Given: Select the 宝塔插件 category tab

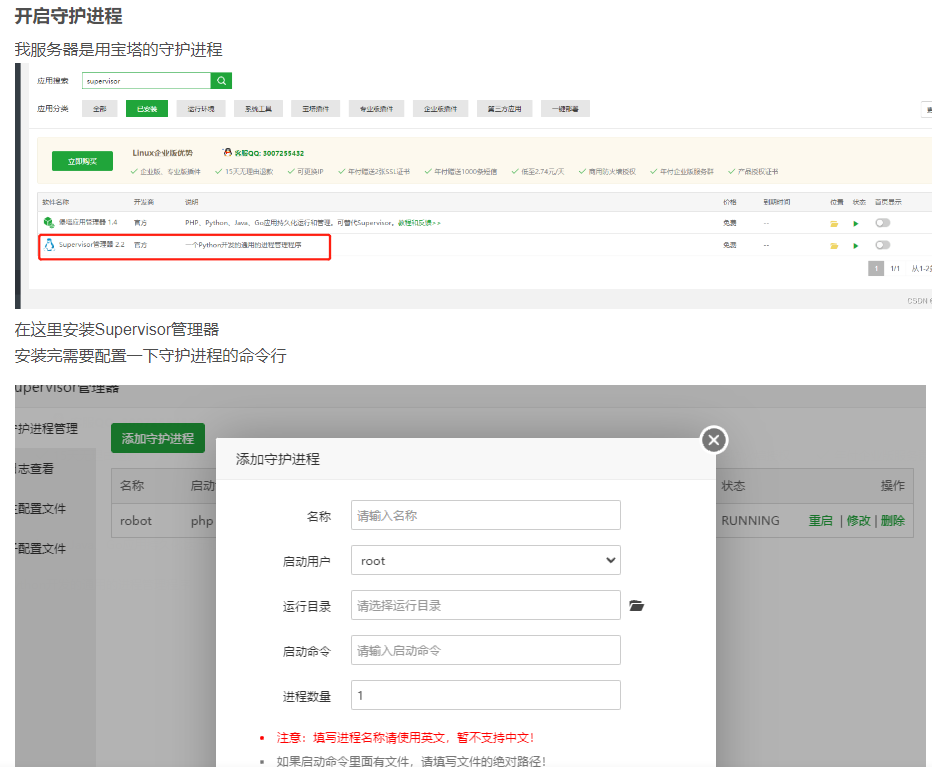Looking at the screenshot, I should [x=315, y=109].
